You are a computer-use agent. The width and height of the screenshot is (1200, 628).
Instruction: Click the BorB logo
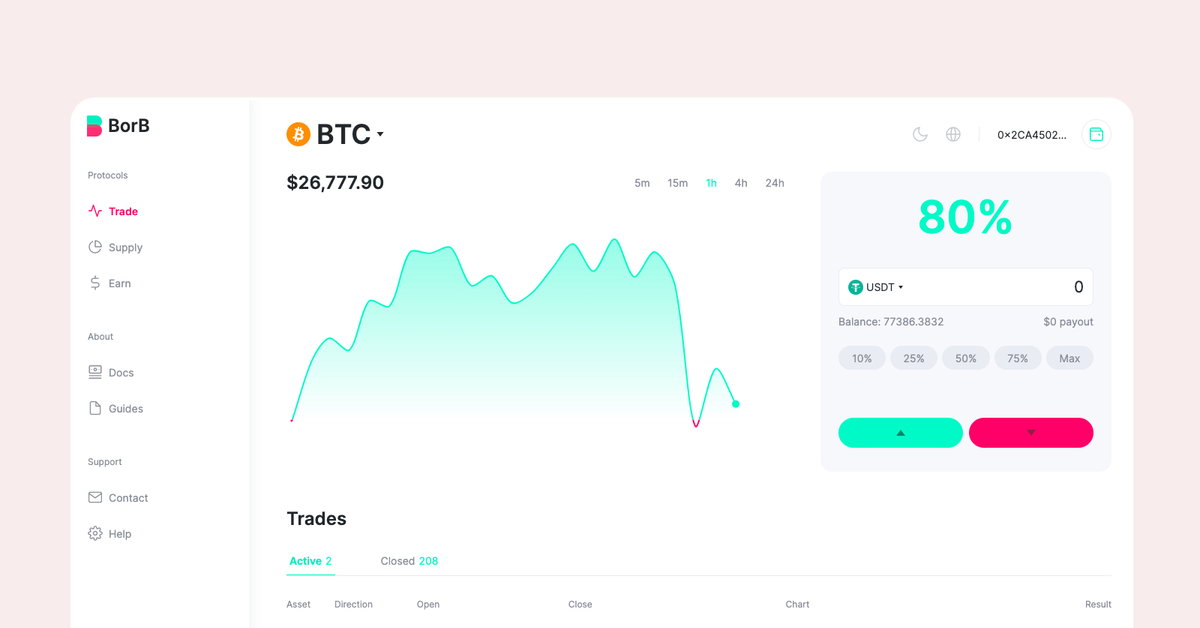click(x=118, y=126)
